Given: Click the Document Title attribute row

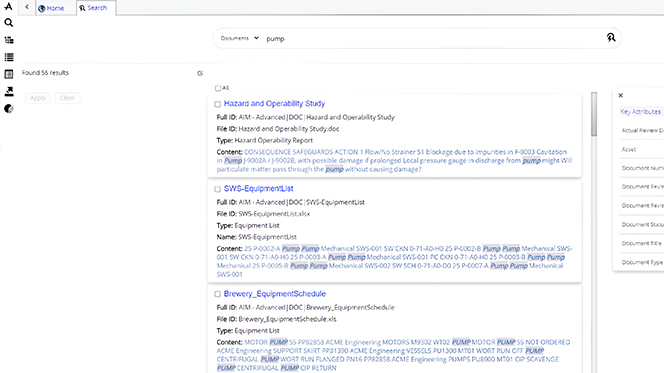Looking at the screenshot, I should tap(641, 243).
